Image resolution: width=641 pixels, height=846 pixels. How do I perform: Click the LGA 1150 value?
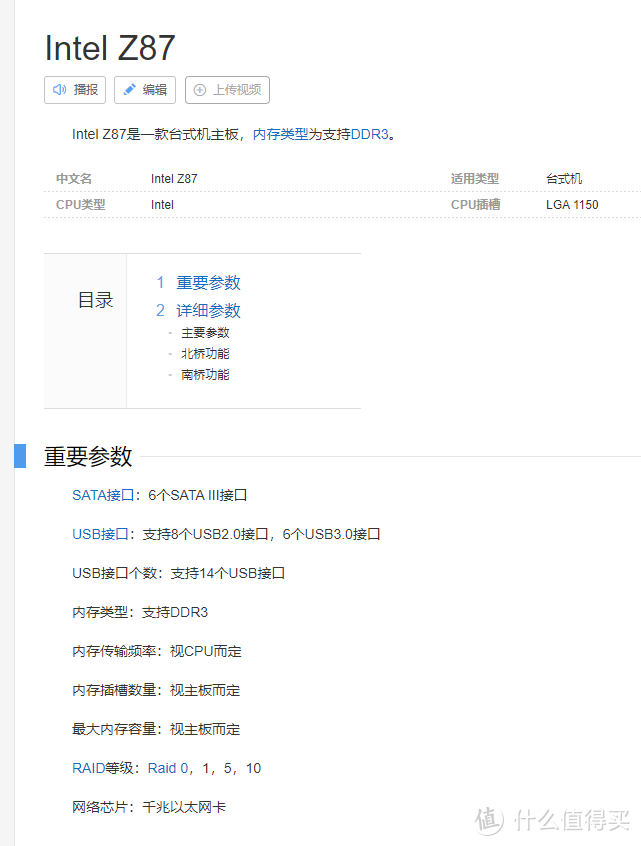coord(572,205)
